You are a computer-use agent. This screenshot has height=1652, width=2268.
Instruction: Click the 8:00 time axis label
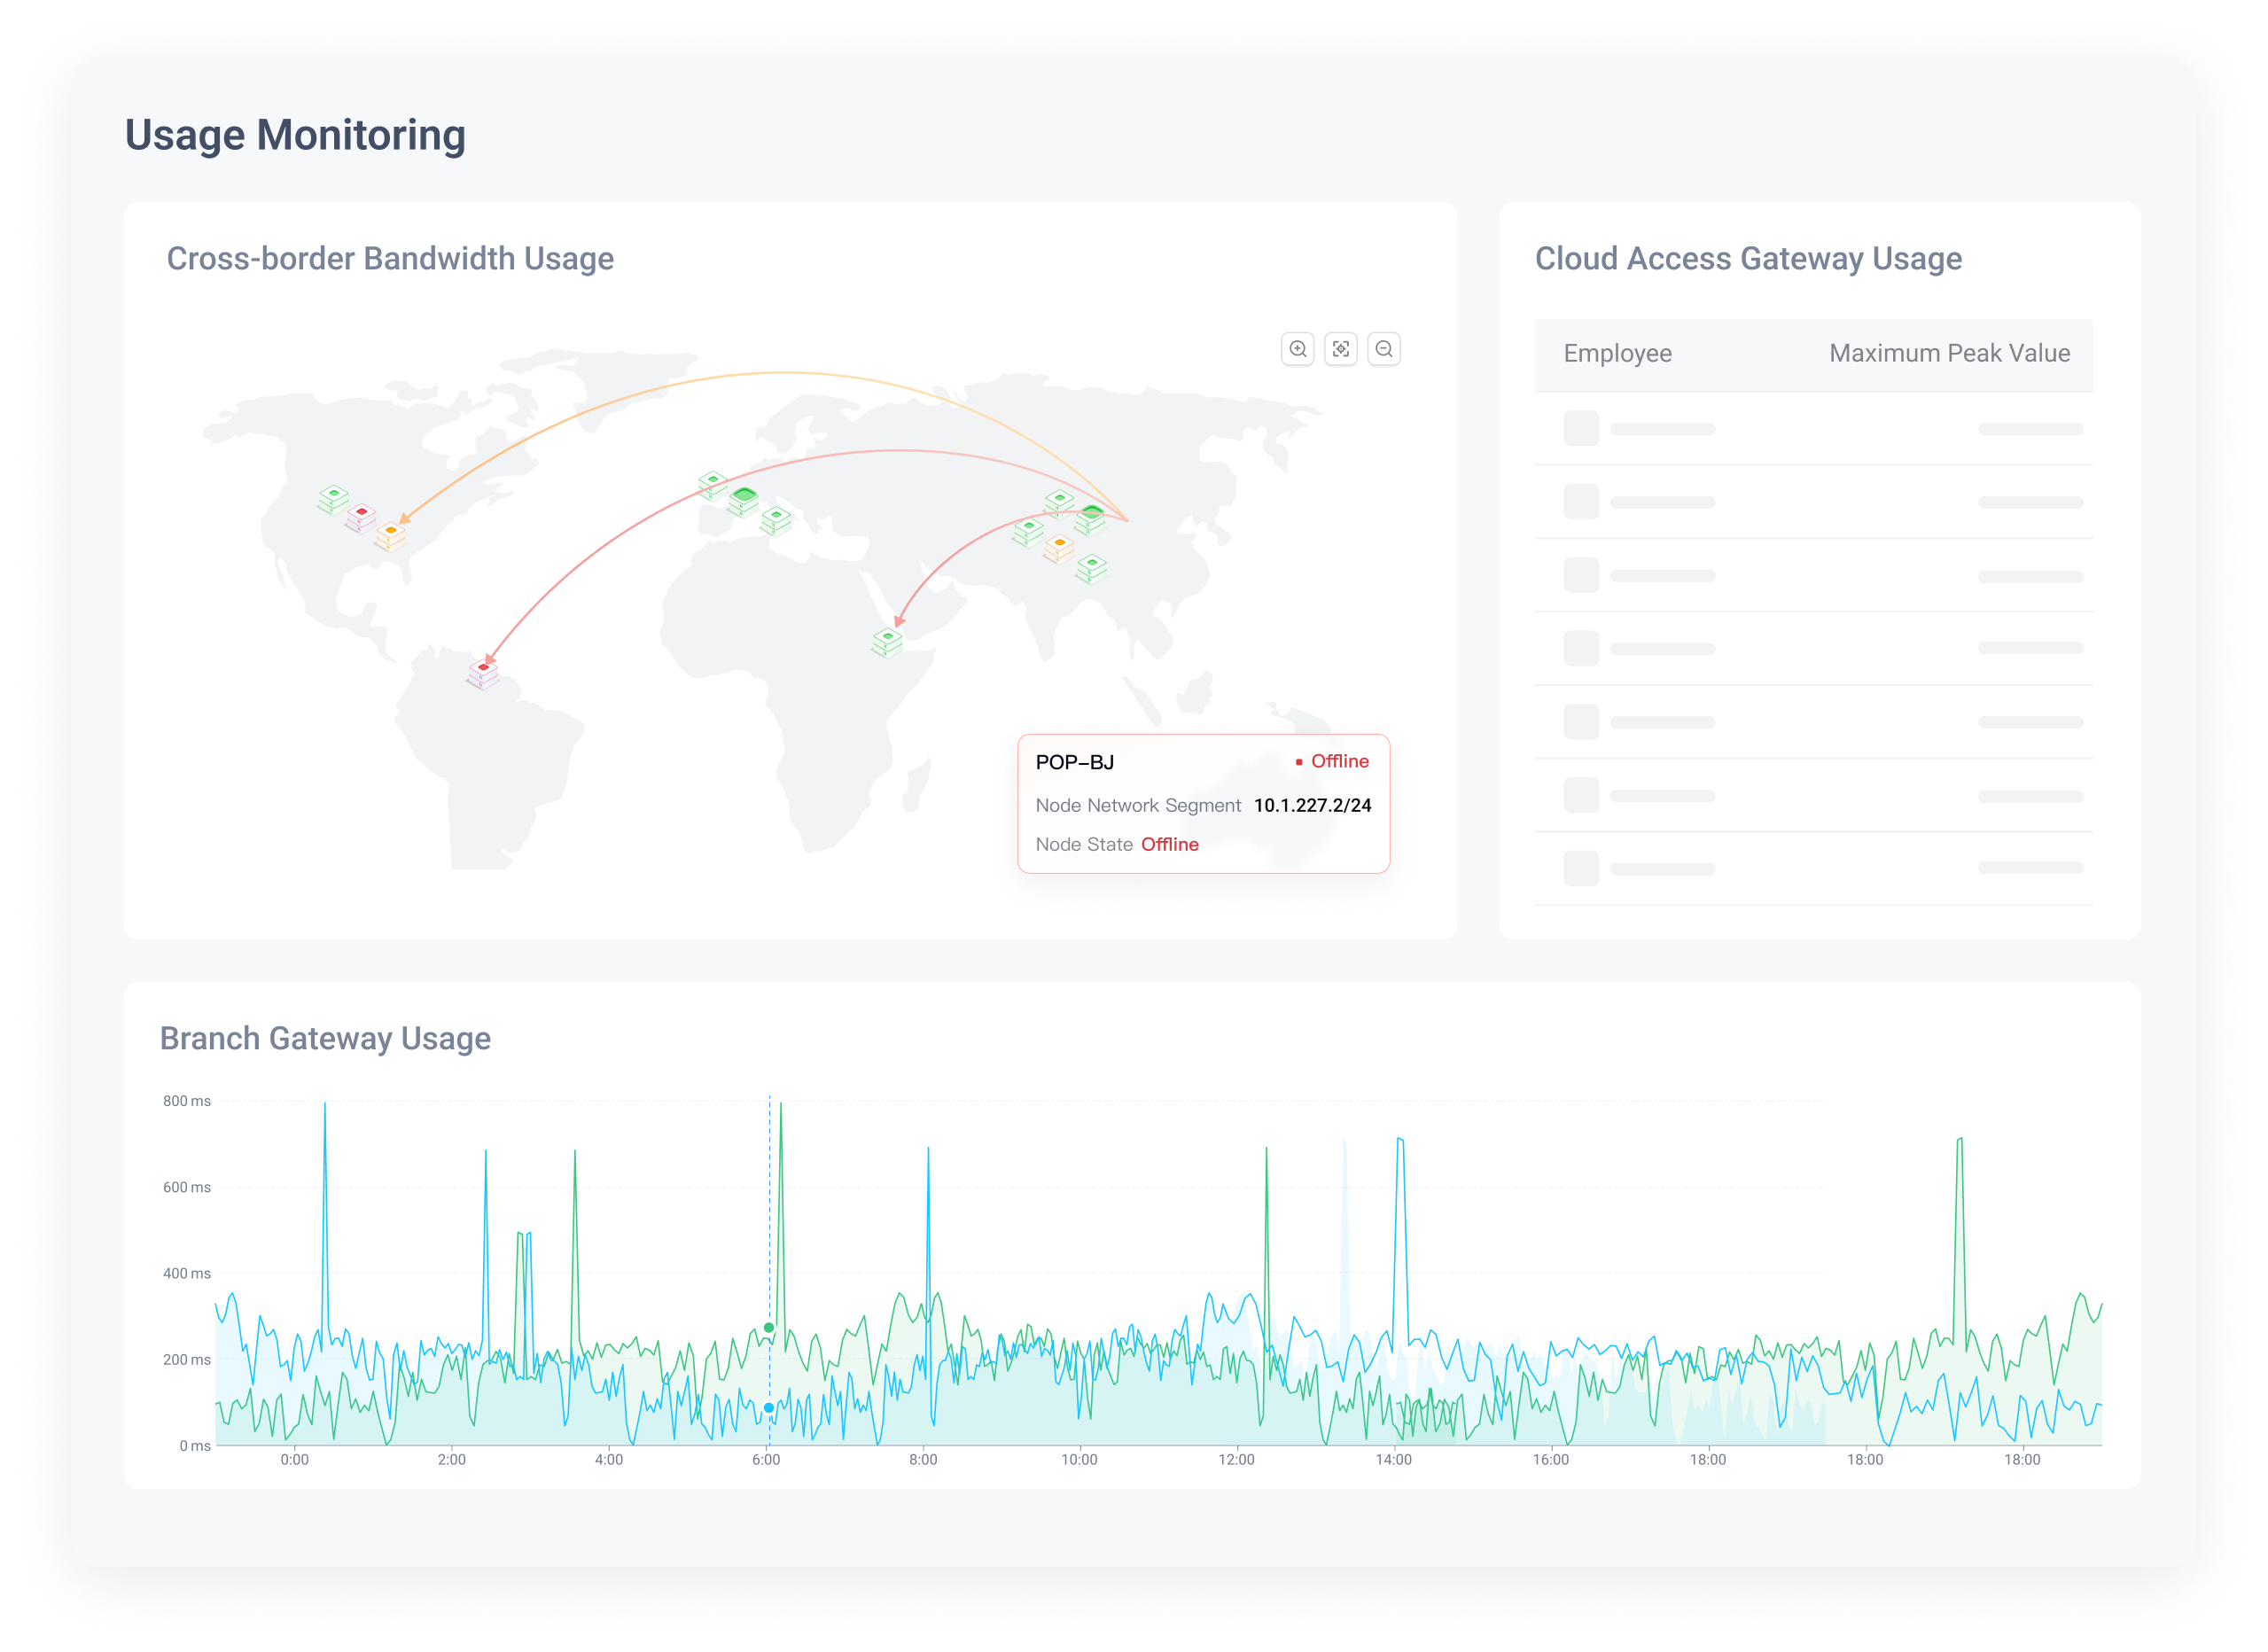(923, 1459)
